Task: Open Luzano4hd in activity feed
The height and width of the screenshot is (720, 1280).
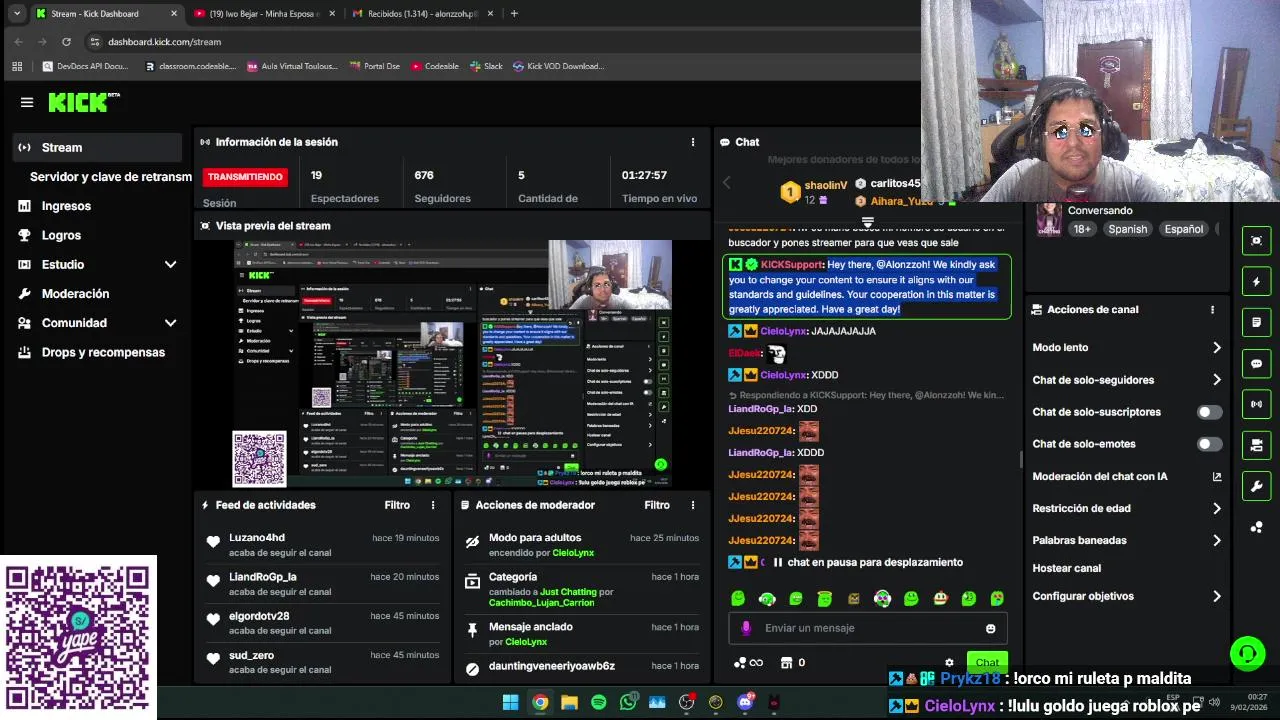Action: [257, 538]
